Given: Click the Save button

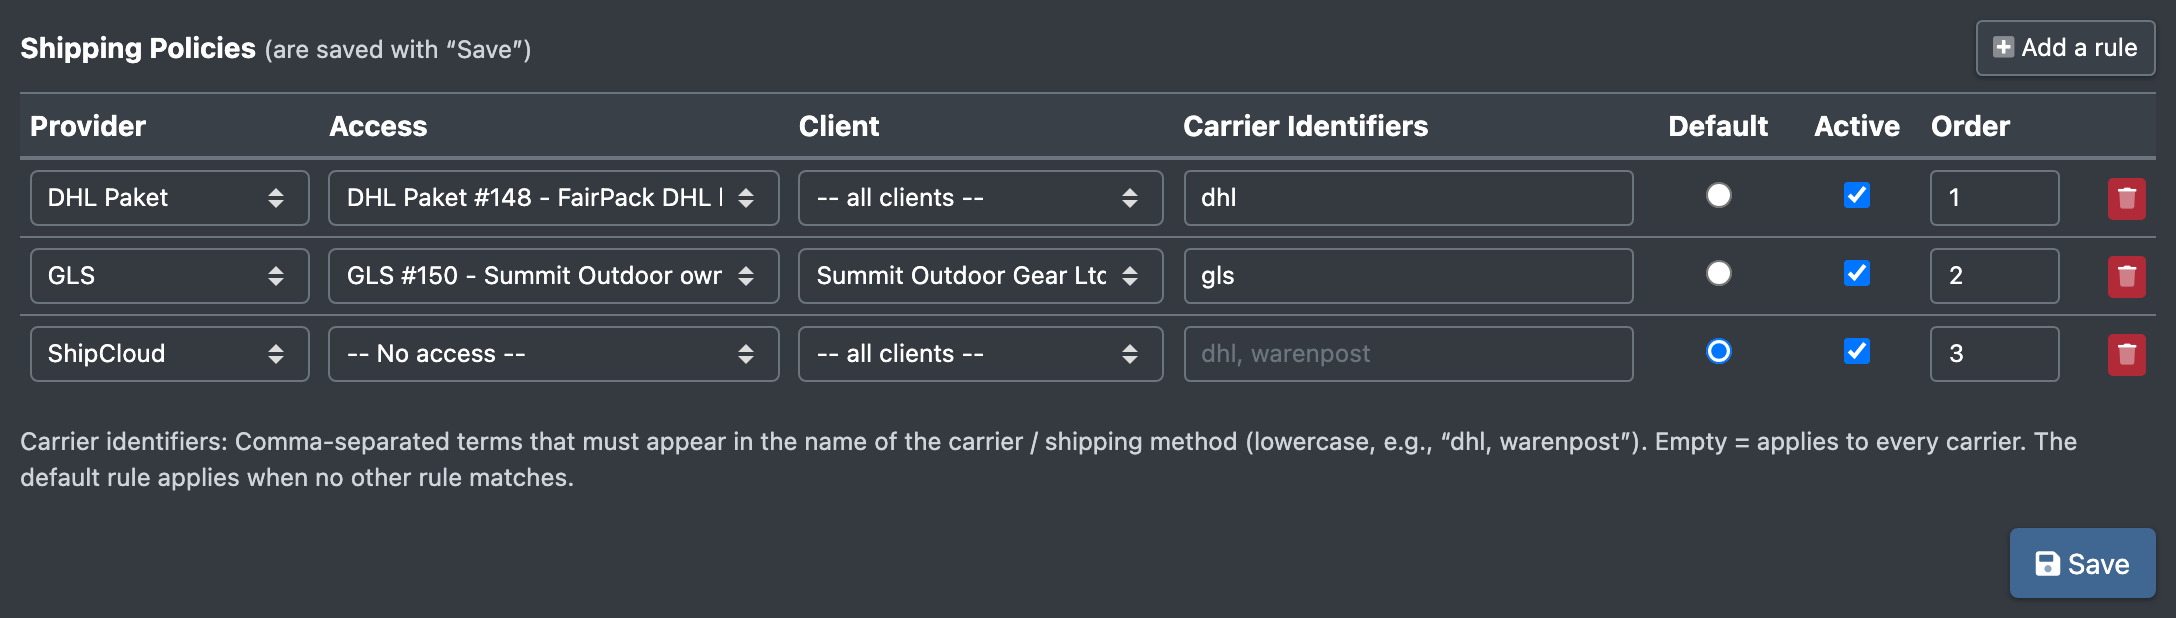Looking at the screenshot, I should tap(2082, 563).
